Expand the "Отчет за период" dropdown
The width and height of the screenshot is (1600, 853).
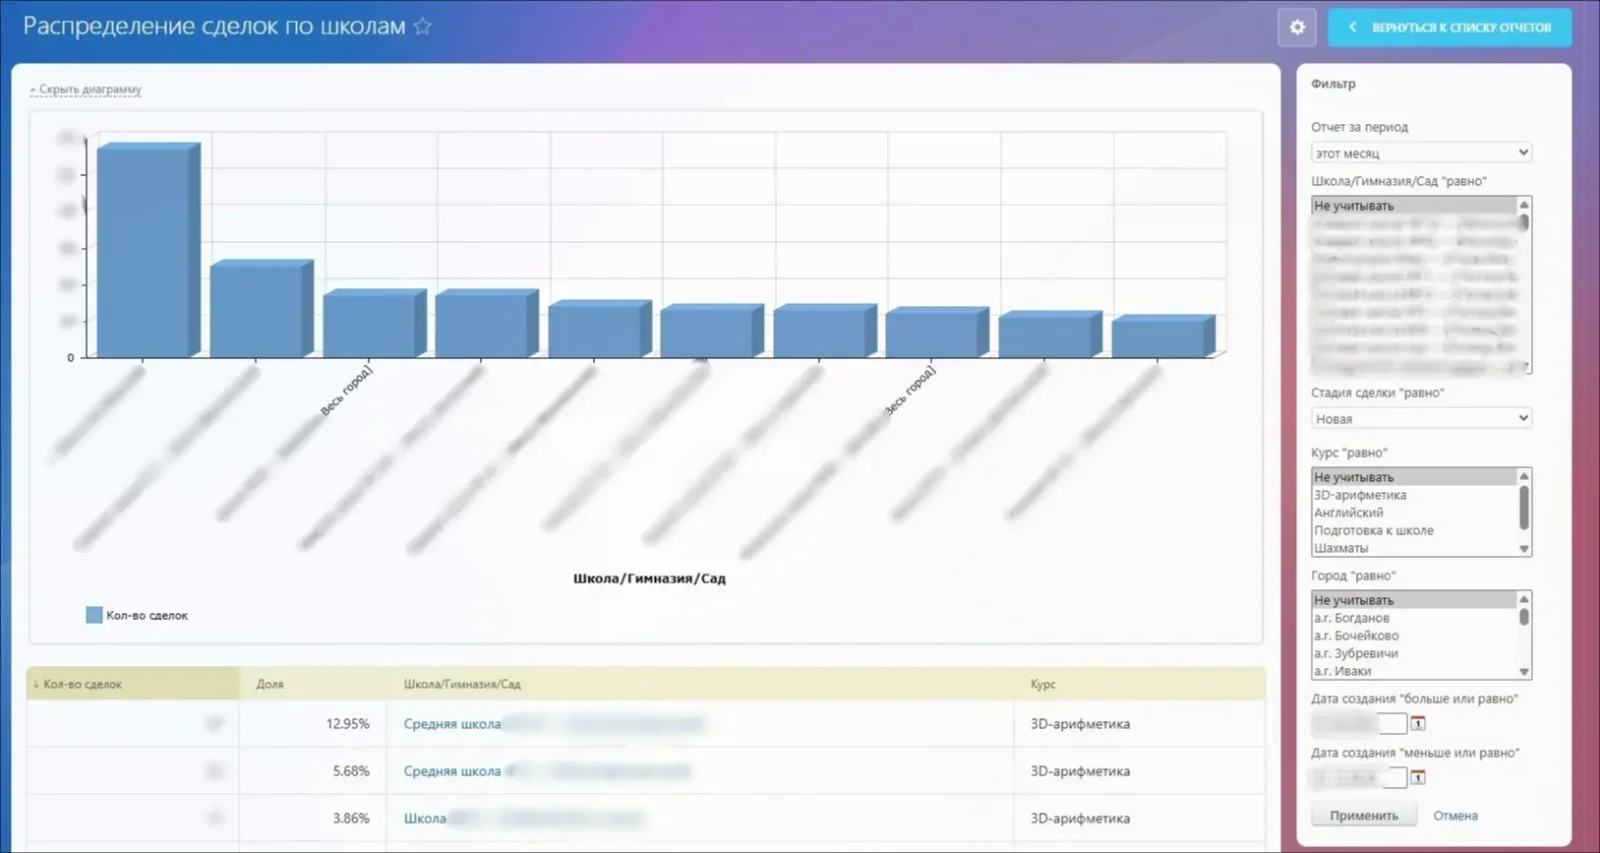(x=1420, y=153)
